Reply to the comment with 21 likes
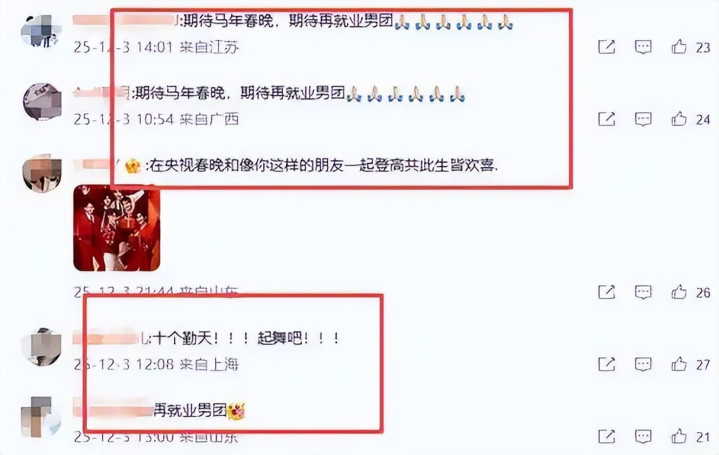 click(x=643, y=436)
